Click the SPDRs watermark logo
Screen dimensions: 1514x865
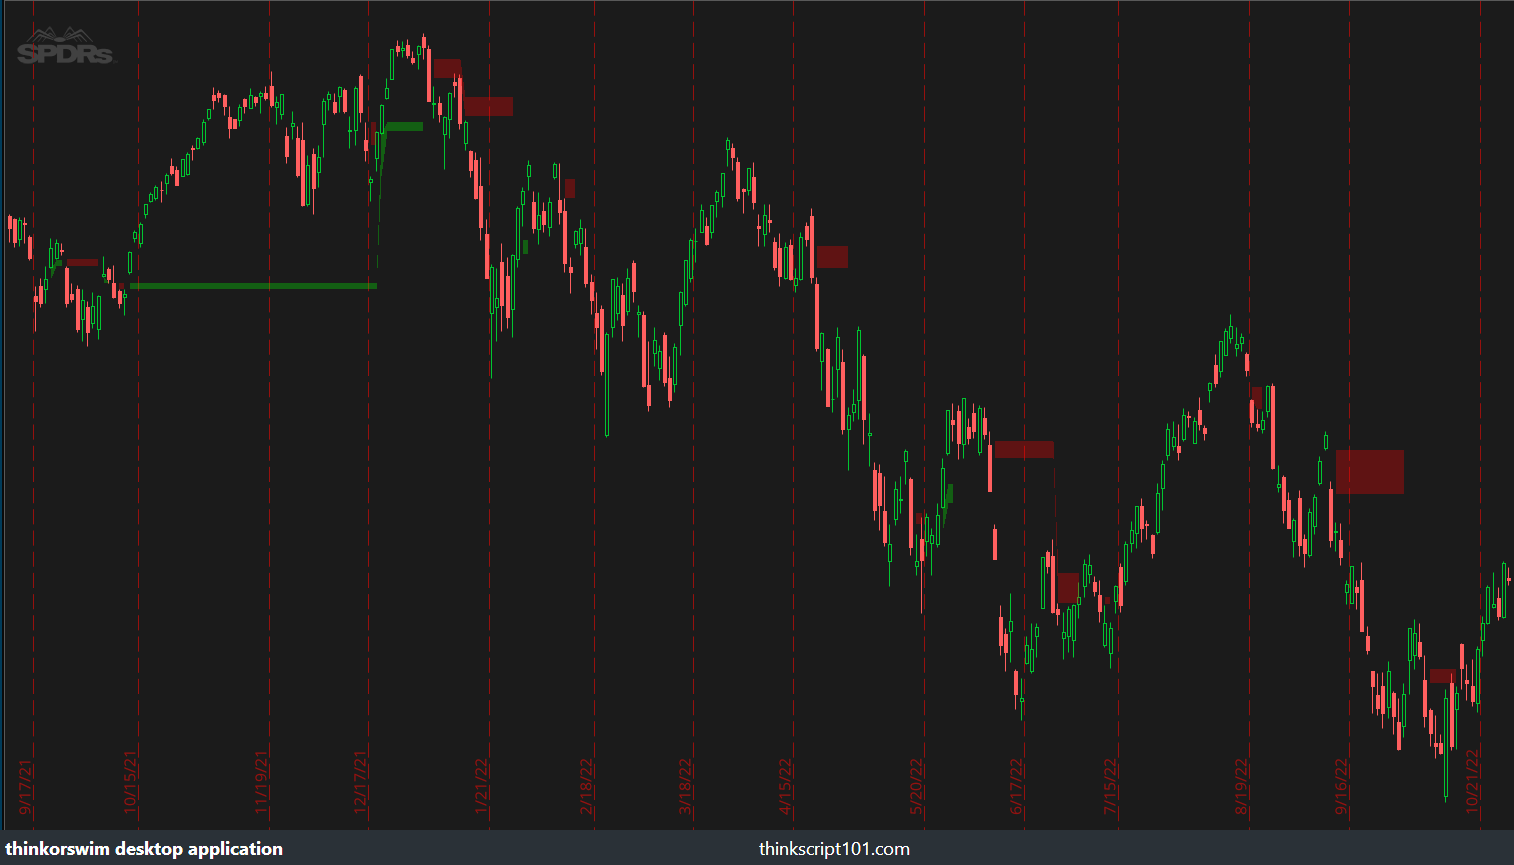[64, 43]
